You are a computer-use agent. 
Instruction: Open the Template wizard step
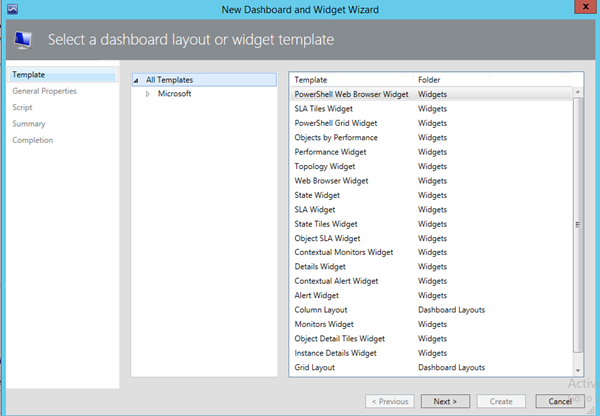point(28,75)
